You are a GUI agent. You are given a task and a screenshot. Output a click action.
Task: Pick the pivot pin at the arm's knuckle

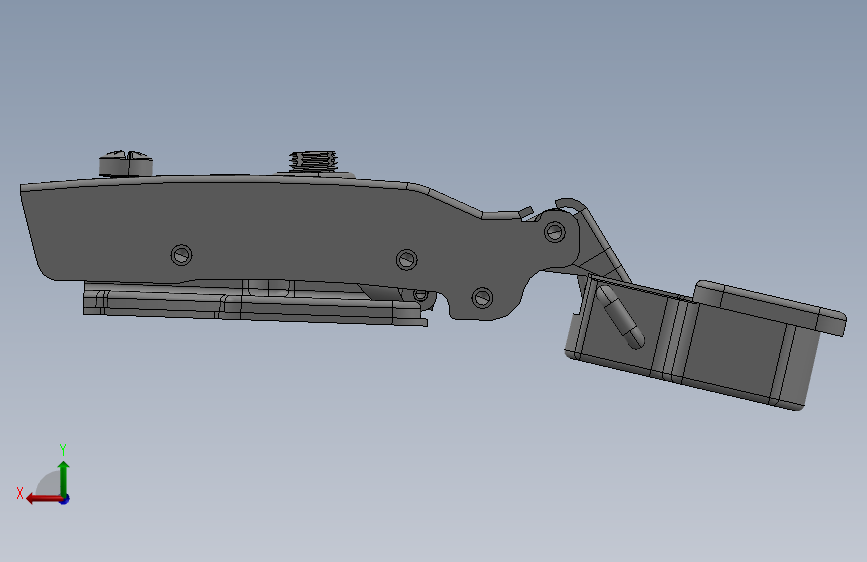[555, 232]
